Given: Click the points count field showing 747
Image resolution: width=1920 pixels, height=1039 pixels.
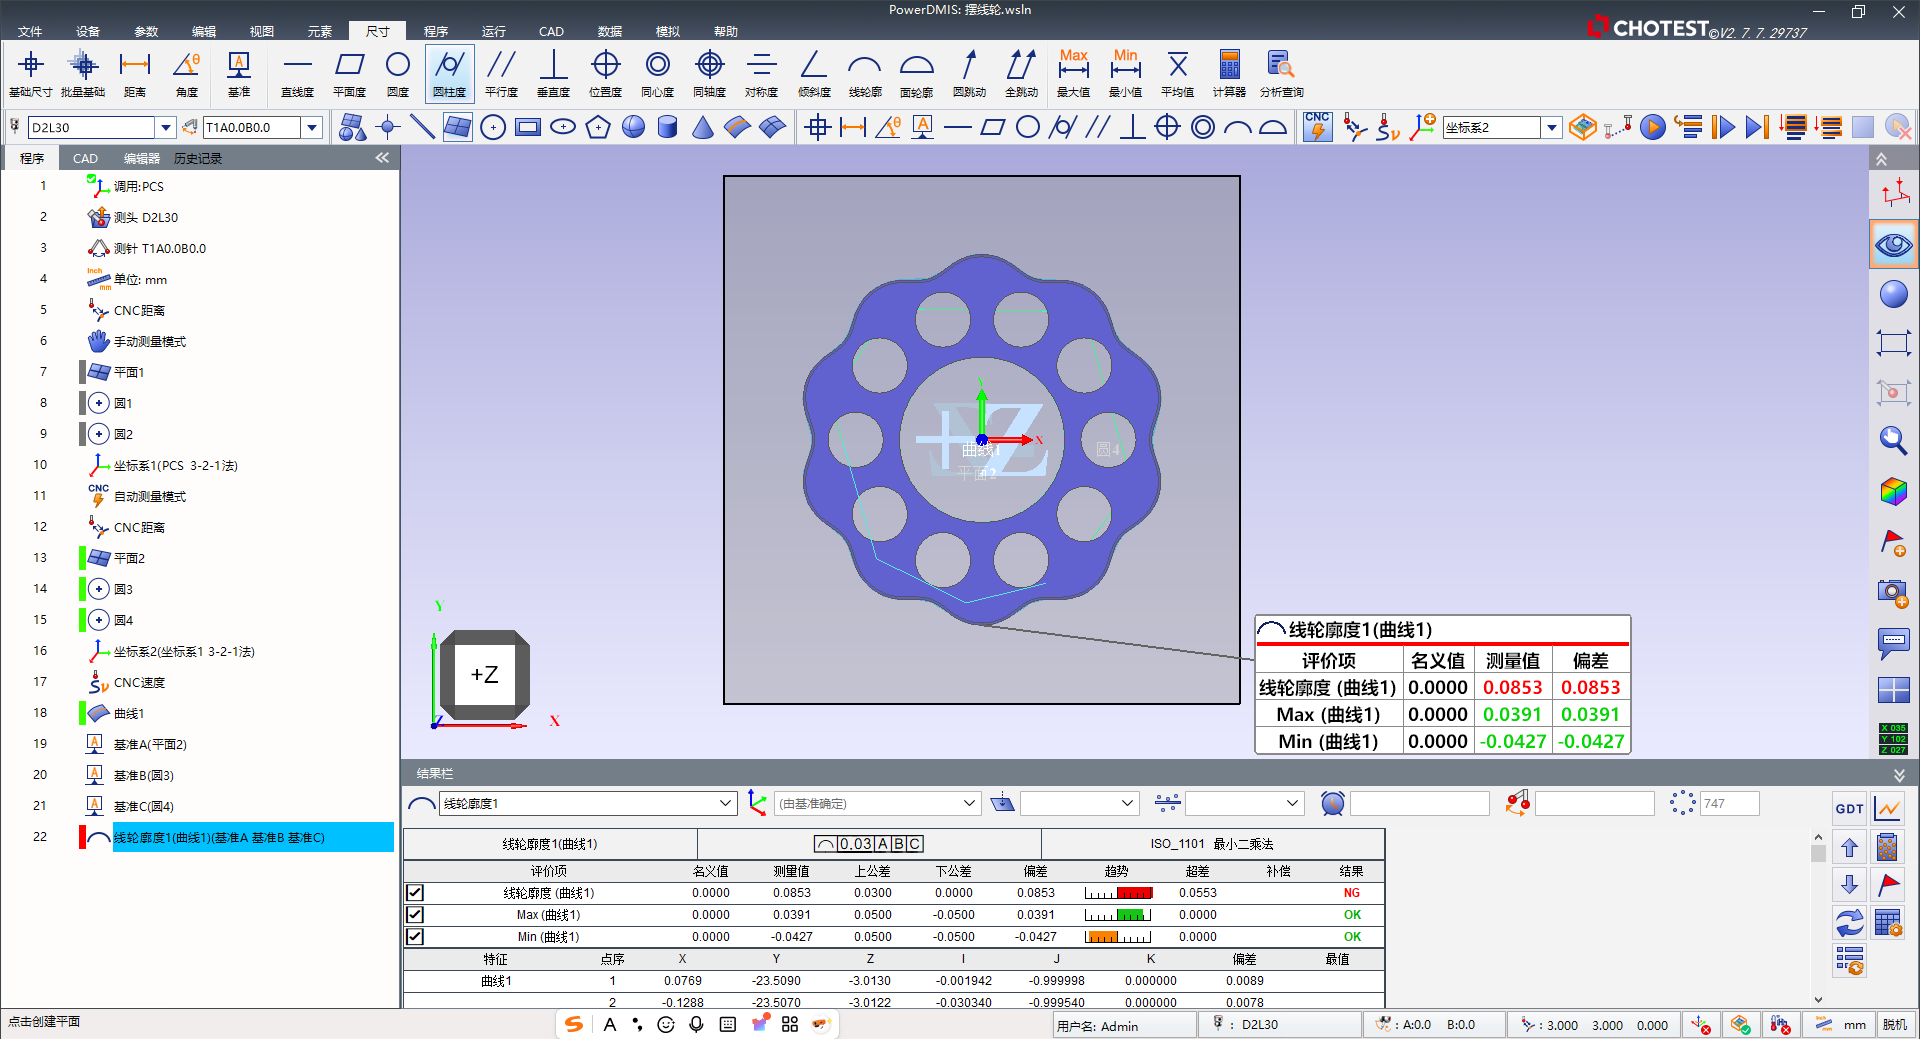Looking at the screenshot, I should [x=1728, y=804].
